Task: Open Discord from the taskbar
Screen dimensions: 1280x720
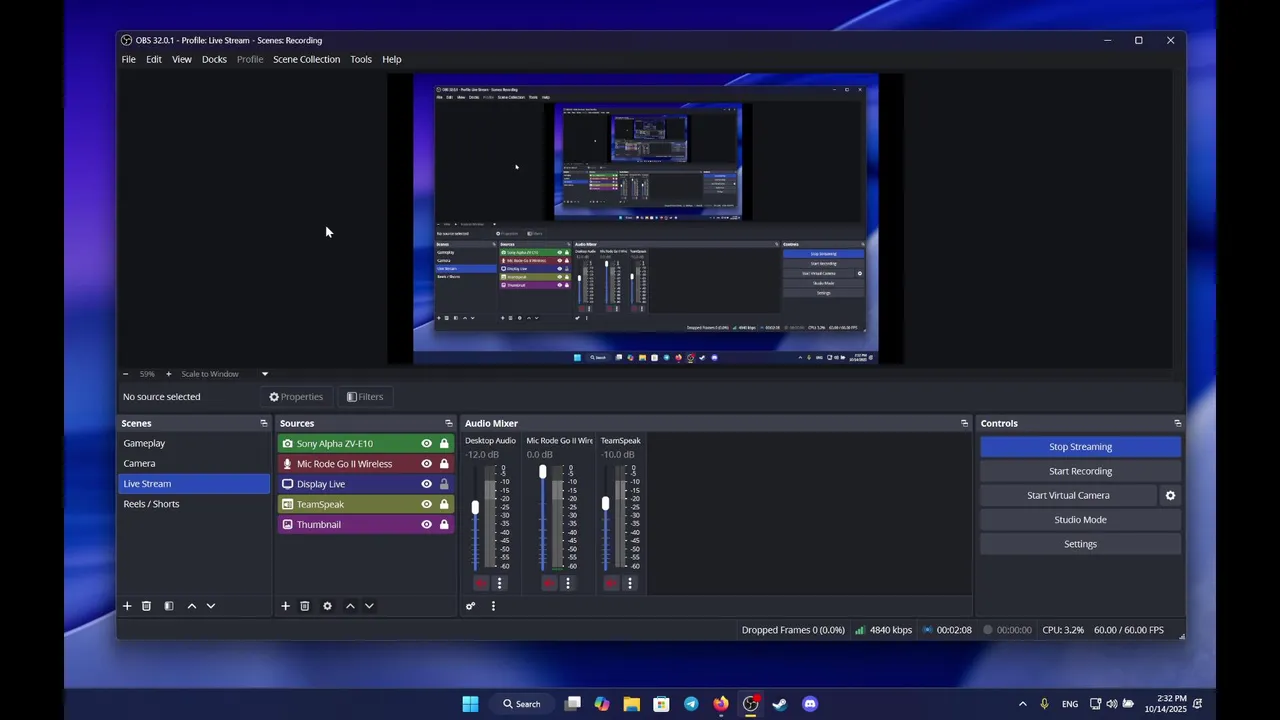Action: tap(810, 704)
